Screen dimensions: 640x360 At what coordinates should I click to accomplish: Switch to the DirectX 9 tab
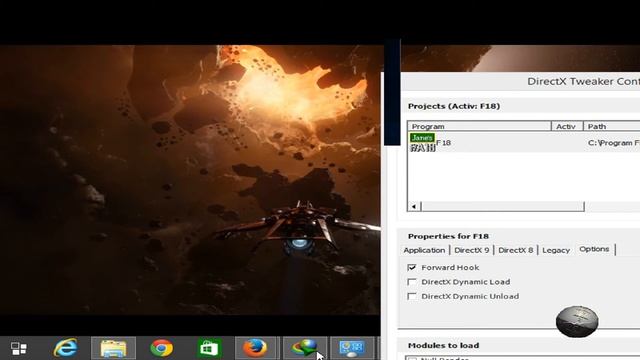(x=471, y=250)
